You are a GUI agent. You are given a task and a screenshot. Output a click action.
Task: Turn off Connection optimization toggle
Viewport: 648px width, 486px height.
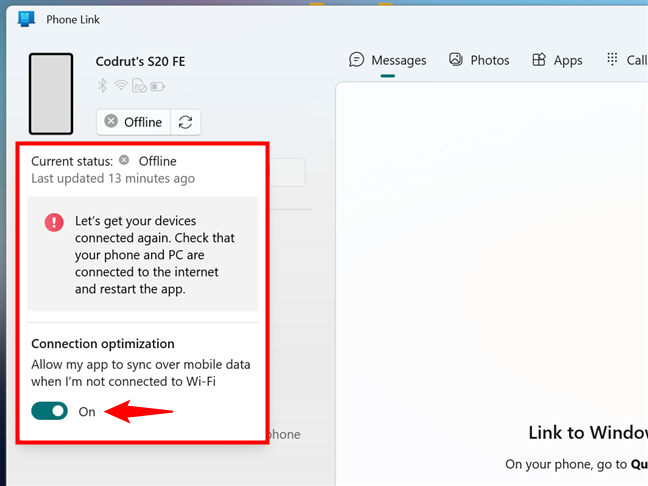pyautogui.click(x=50, y=411)
